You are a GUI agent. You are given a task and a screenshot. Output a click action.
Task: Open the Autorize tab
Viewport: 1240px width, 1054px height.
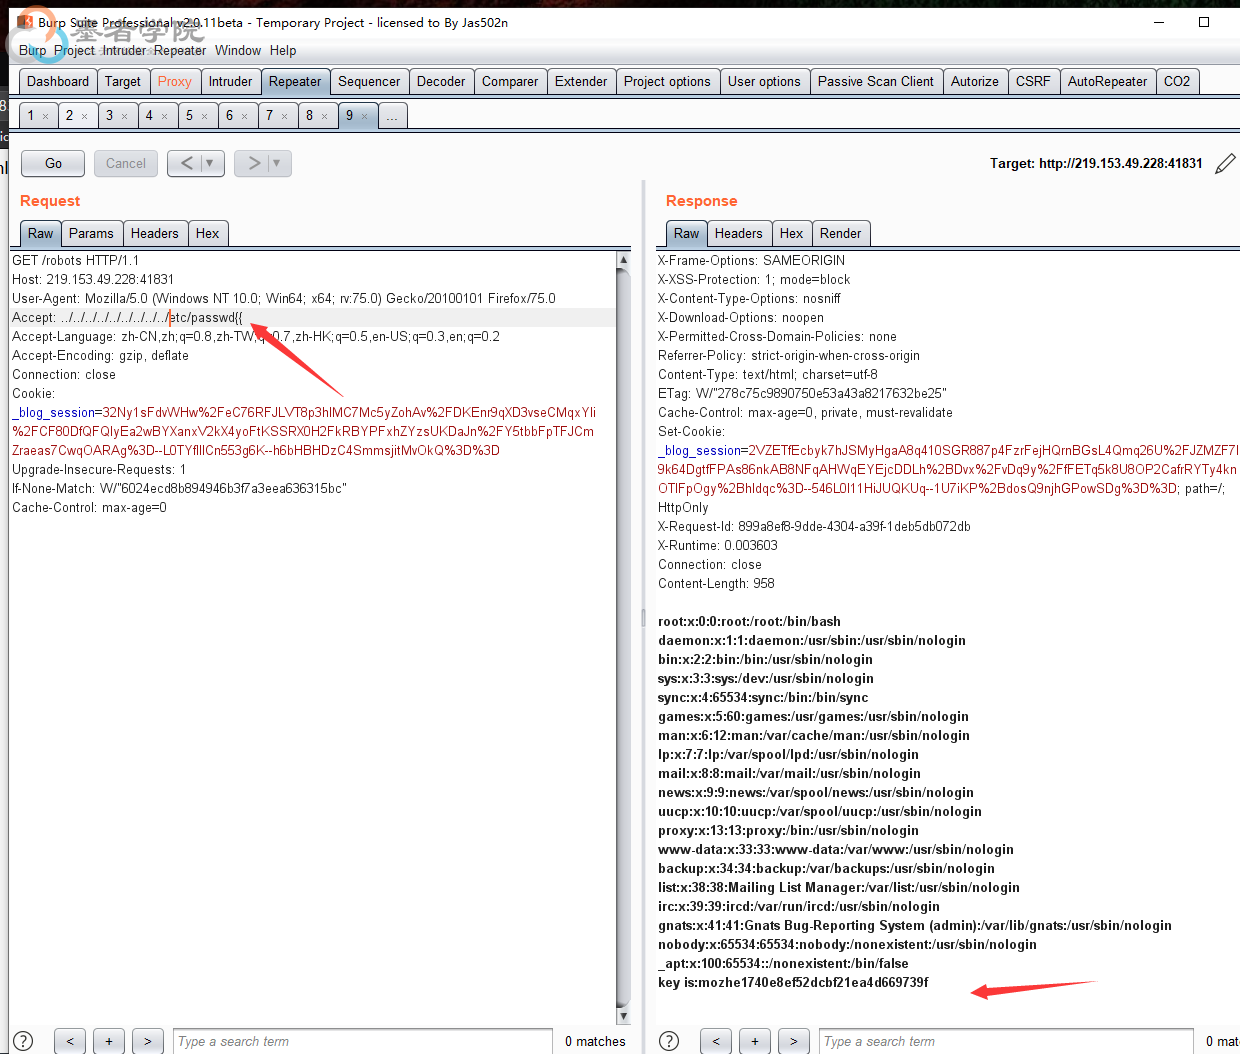[x=975, y=82]
